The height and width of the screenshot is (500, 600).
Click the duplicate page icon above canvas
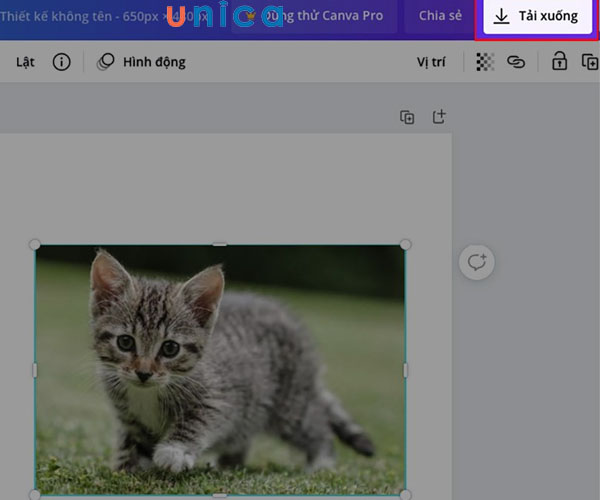click(x=407, y=117)
